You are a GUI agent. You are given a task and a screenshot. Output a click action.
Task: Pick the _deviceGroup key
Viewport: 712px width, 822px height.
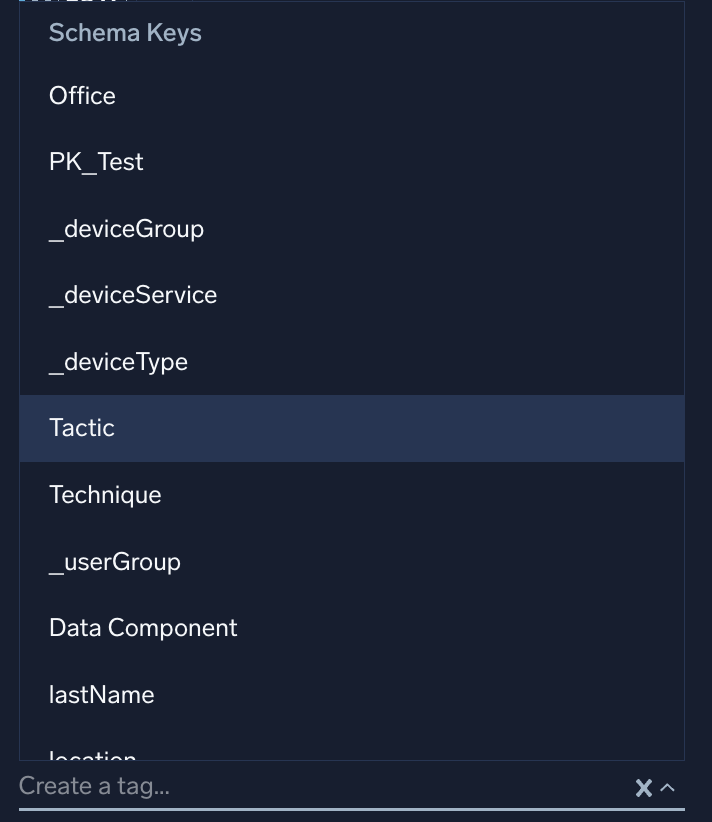coord(126,228)
